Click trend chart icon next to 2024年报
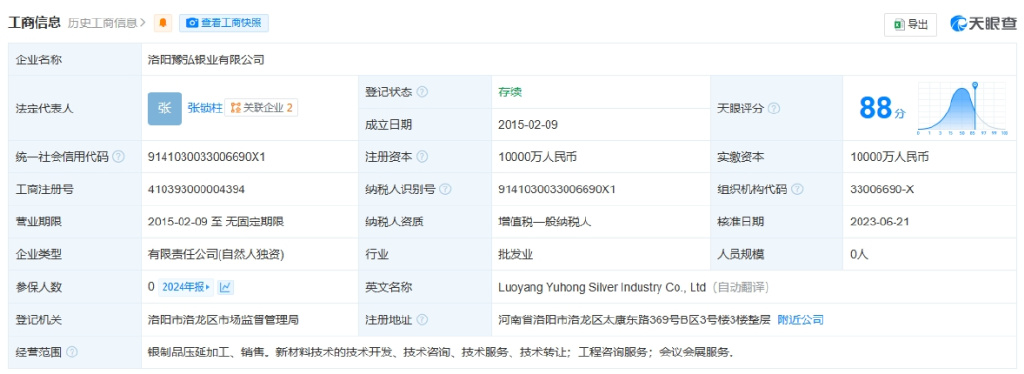Viewport: 1024px width, 374px height. tap(225, 287)
